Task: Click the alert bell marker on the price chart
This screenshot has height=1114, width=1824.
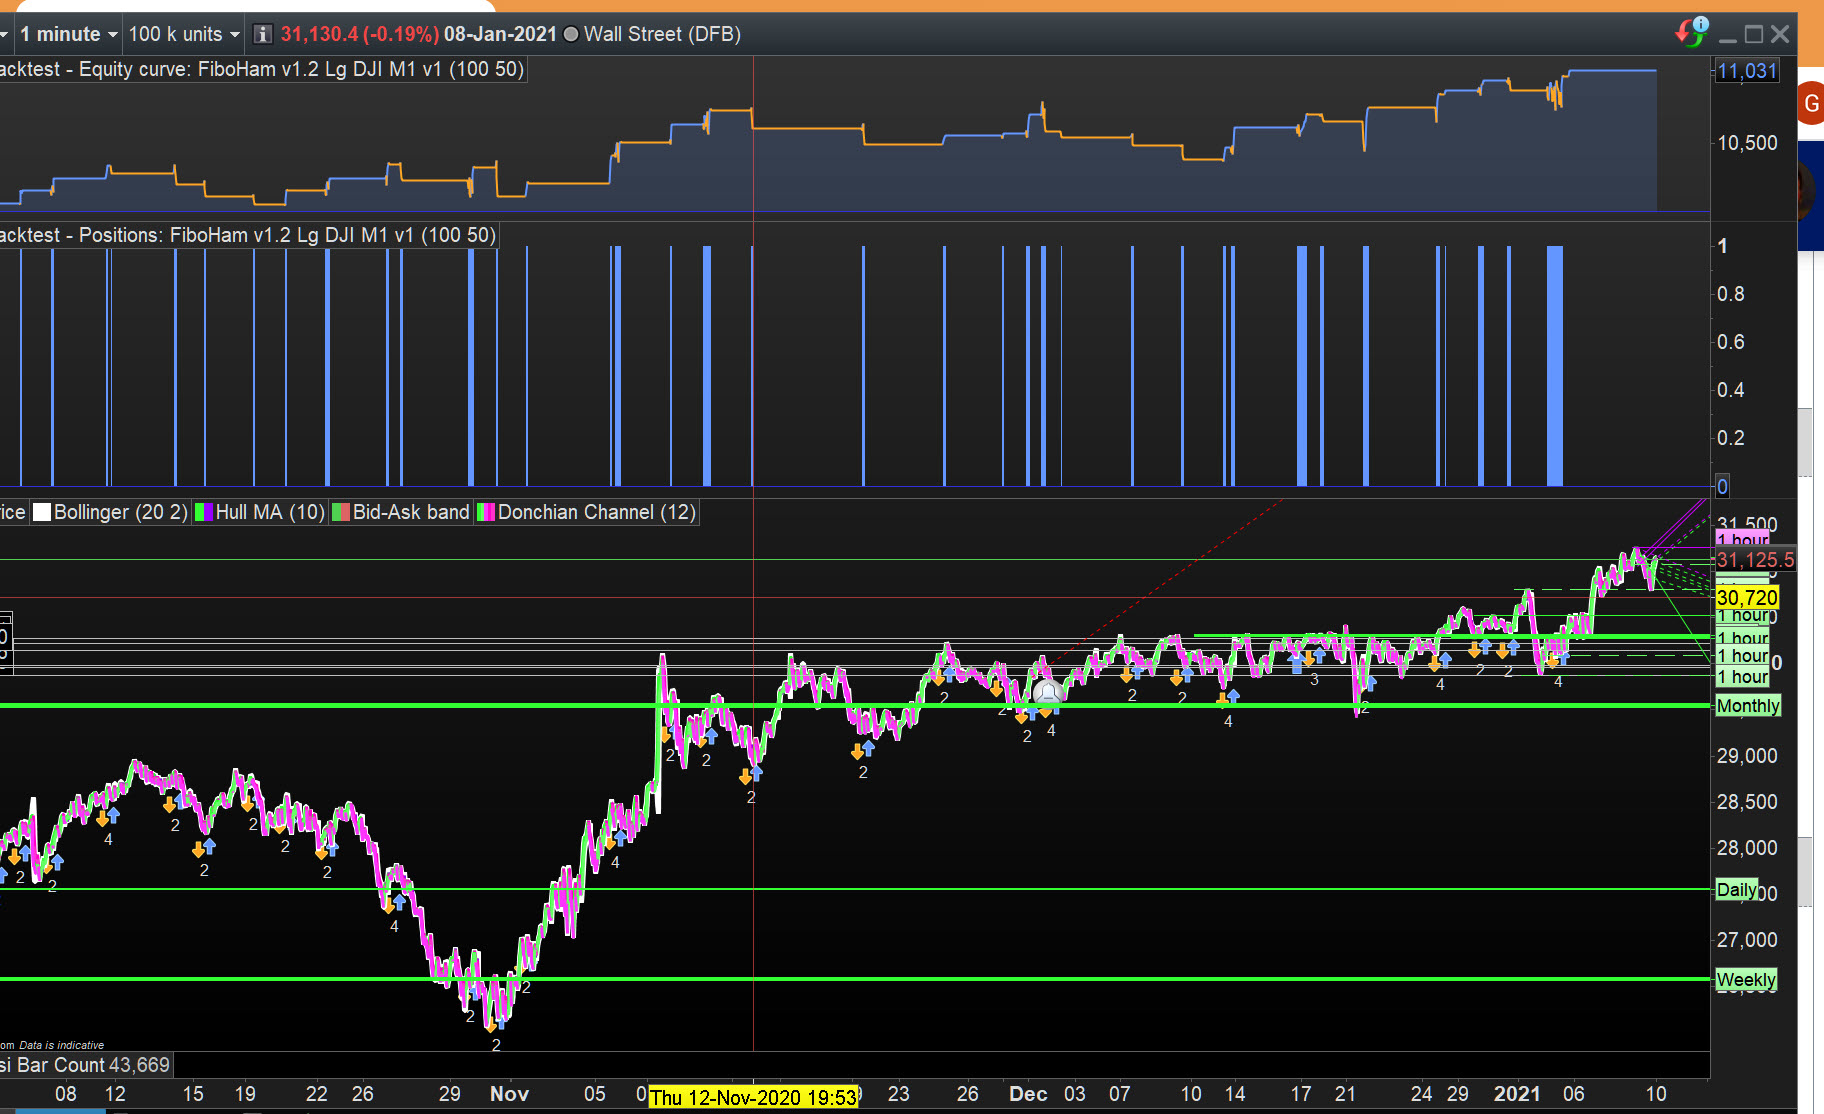Action: point(1047,692)
